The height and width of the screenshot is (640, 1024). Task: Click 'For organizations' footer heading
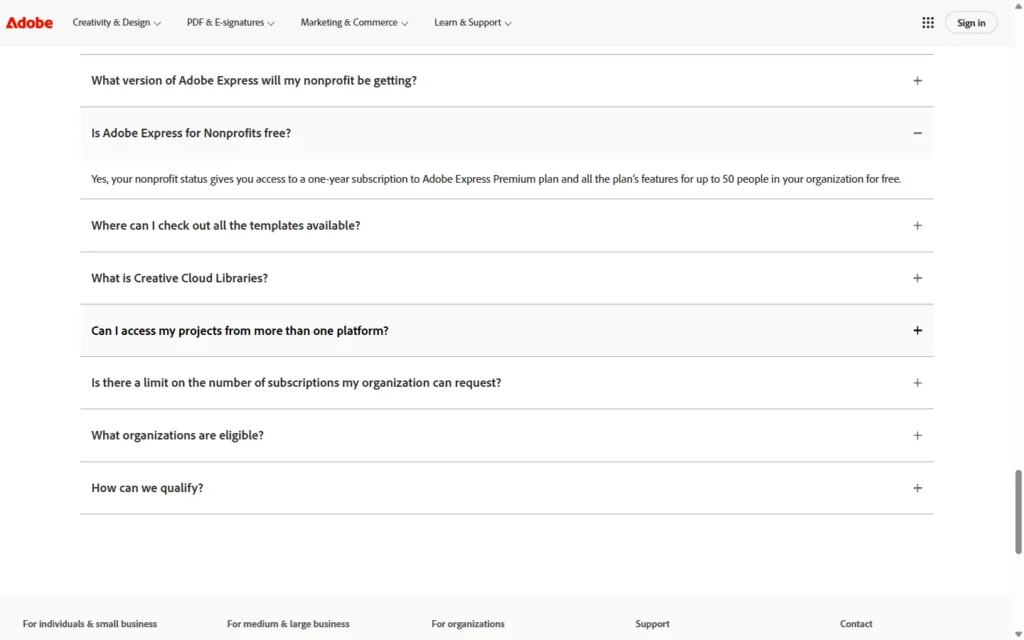[x=468, y=624]
